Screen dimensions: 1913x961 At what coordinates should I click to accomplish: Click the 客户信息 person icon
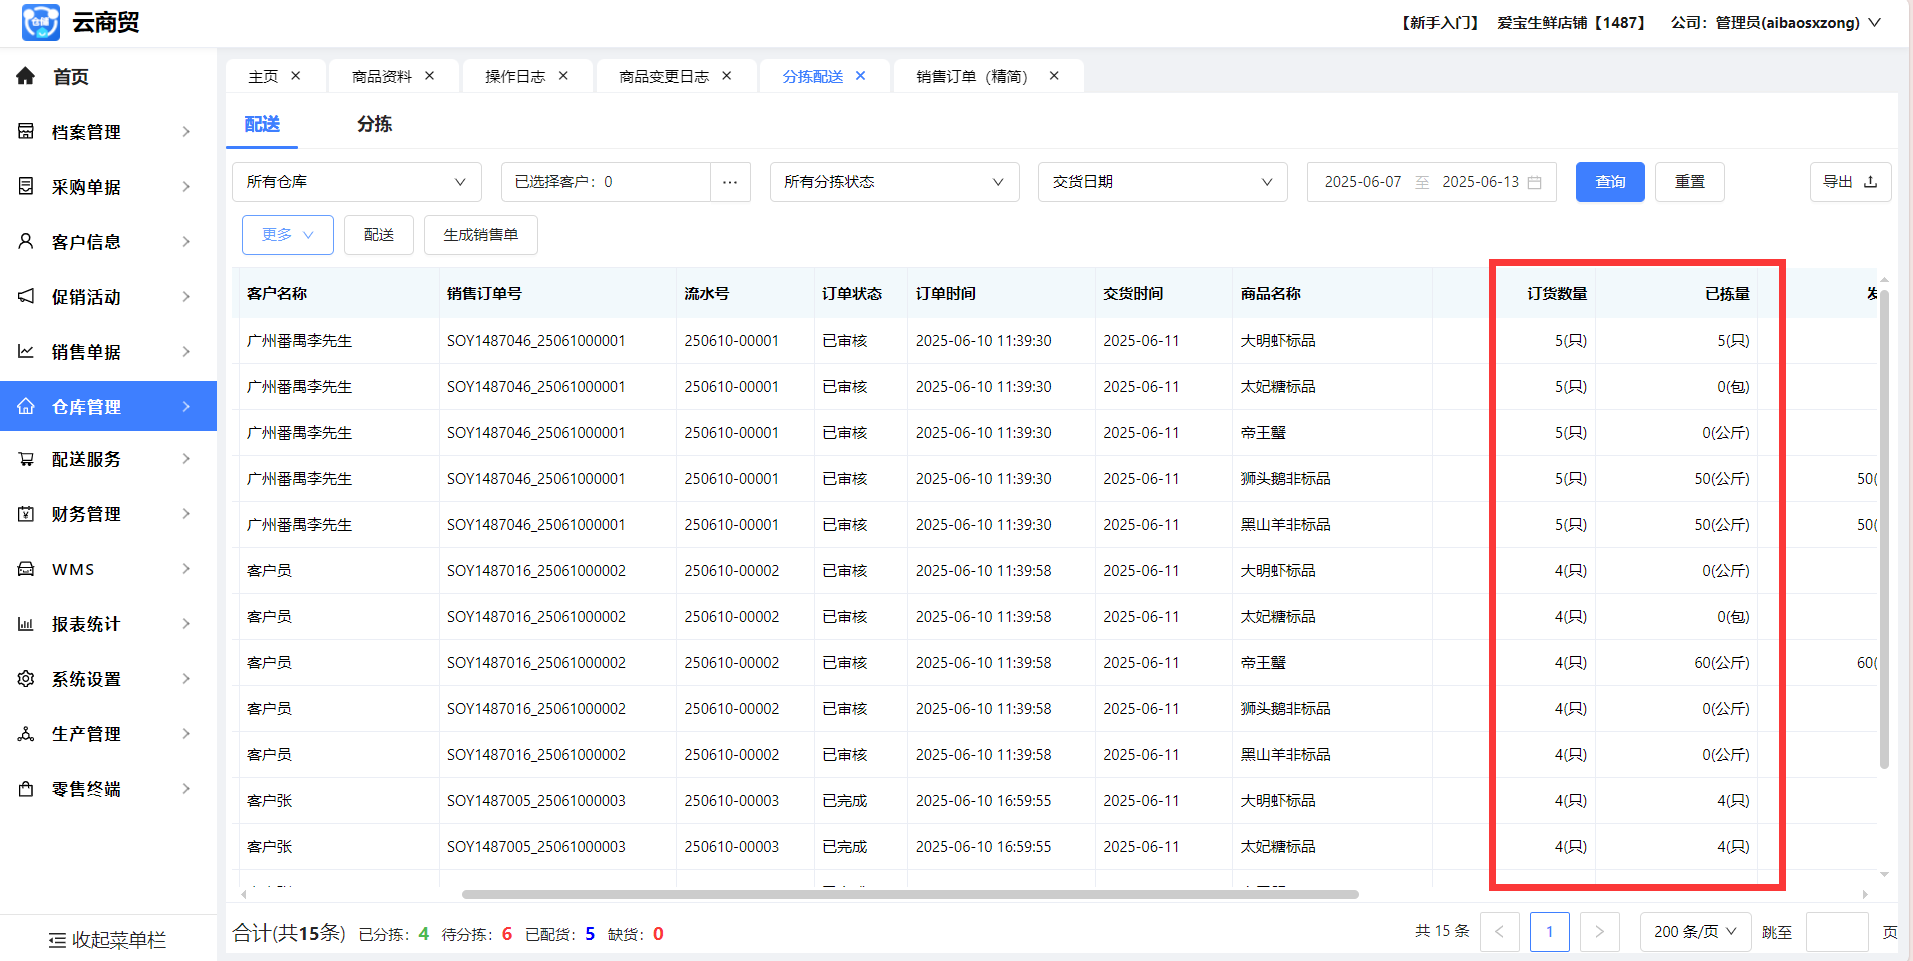(x=26, y=242)
